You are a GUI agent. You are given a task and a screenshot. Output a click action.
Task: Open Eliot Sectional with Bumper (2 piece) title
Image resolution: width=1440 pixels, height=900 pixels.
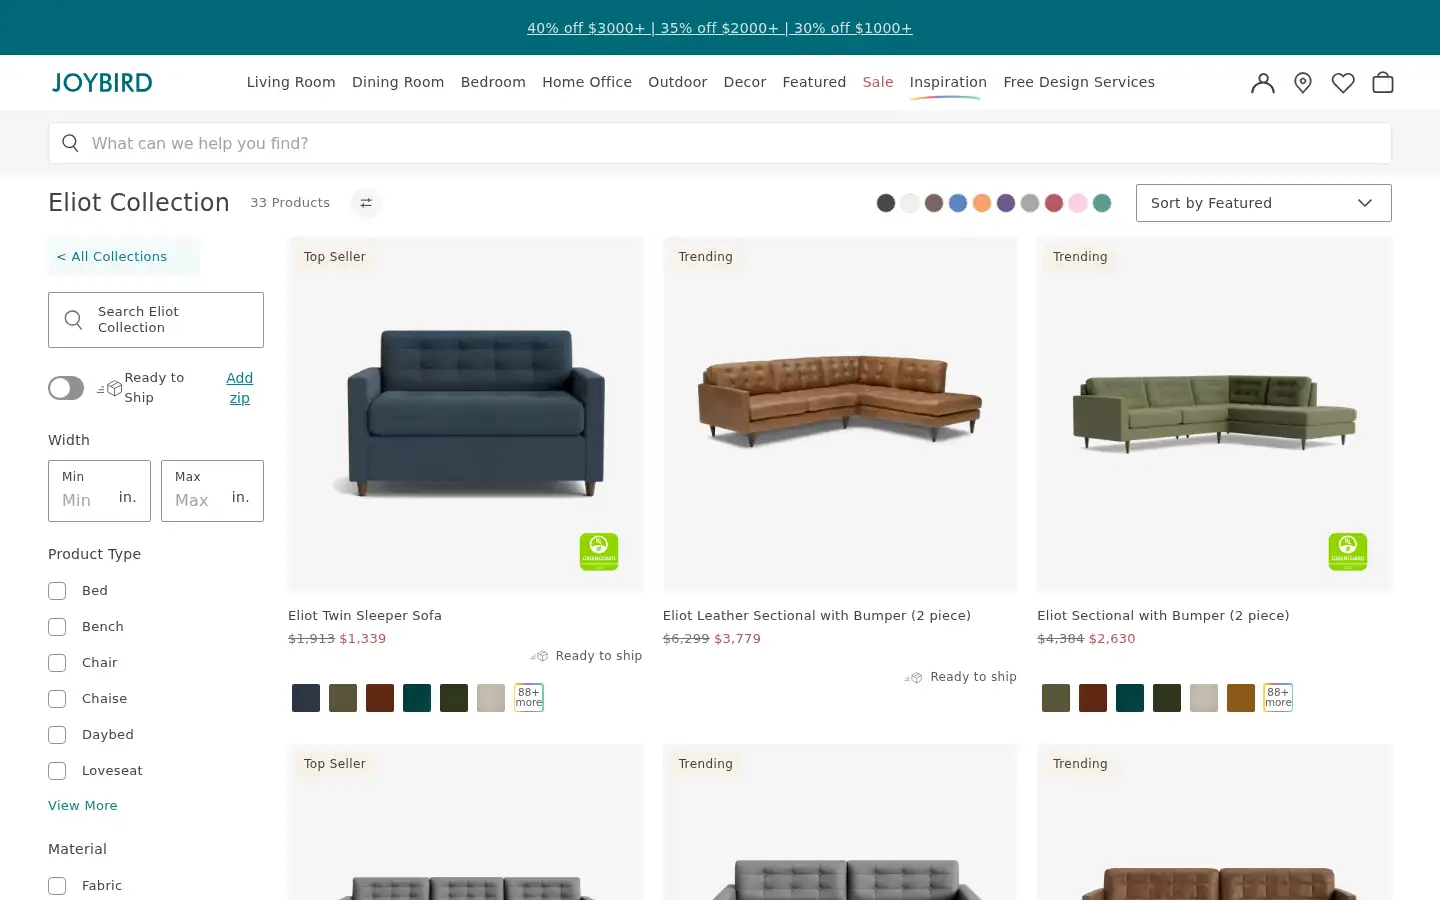pos(1163,616)
